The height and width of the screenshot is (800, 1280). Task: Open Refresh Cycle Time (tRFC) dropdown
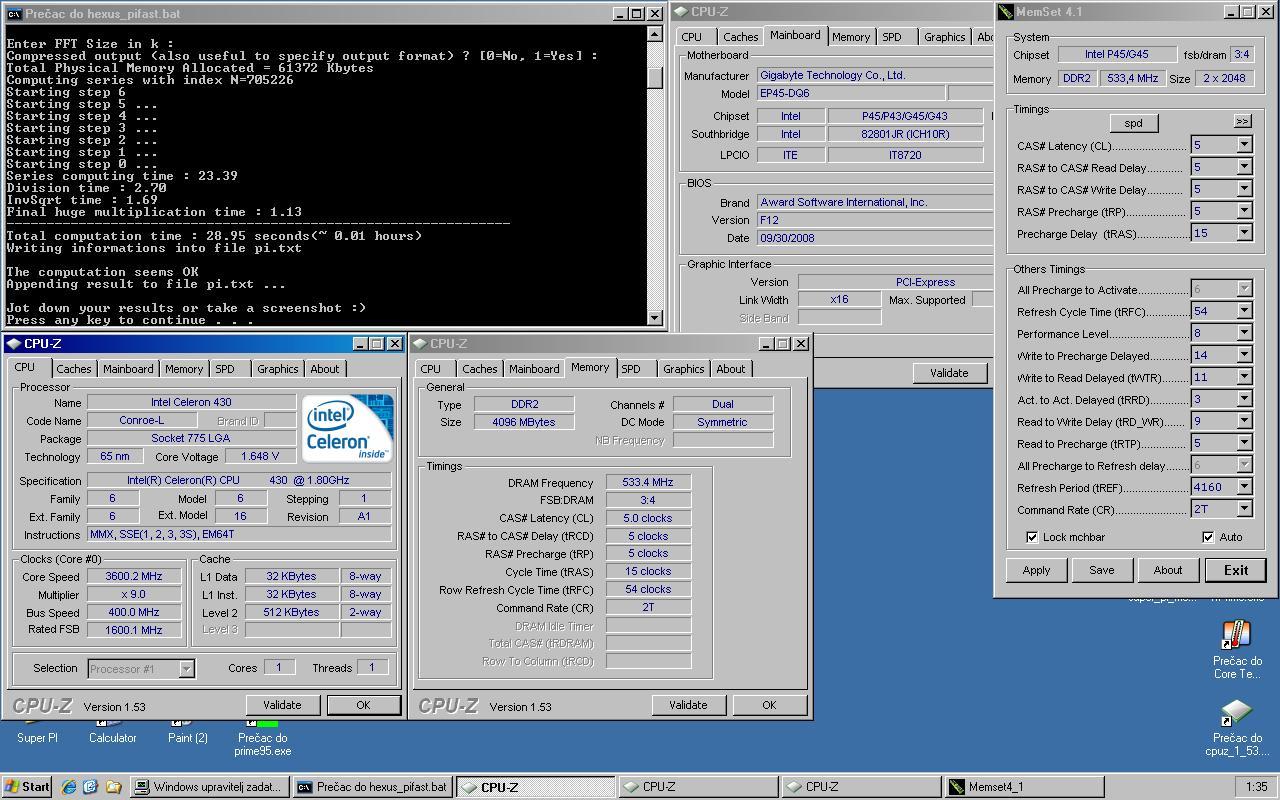pyautogui.click(x=1244, y=311)
